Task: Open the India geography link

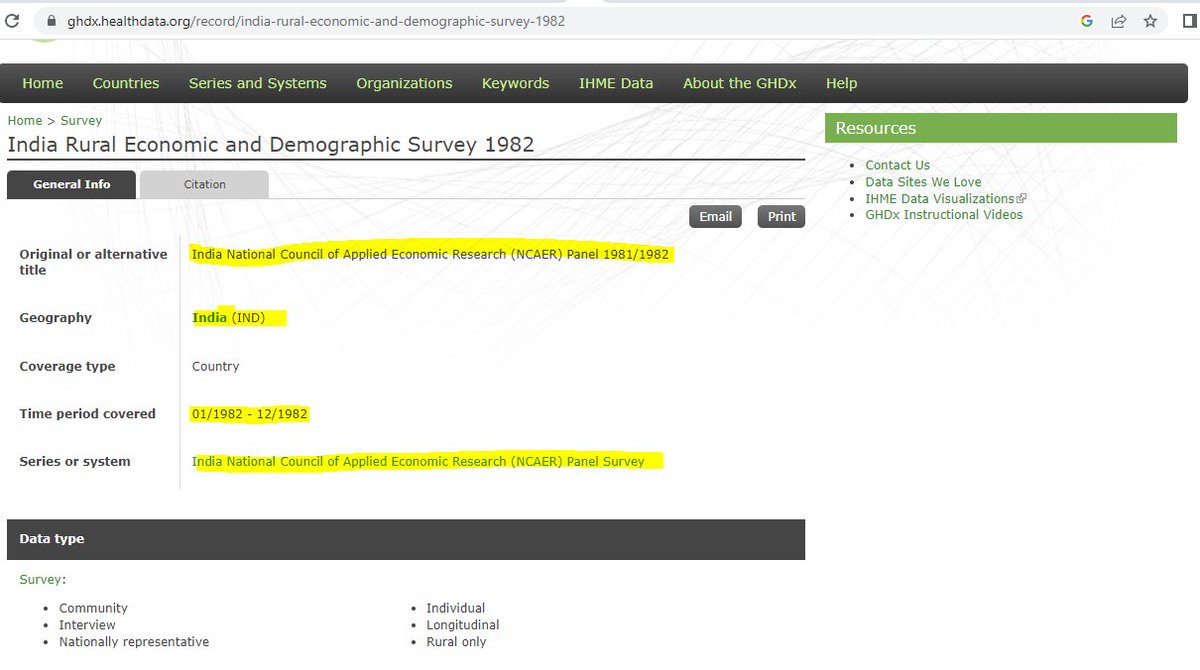Action: click(209, 318)
